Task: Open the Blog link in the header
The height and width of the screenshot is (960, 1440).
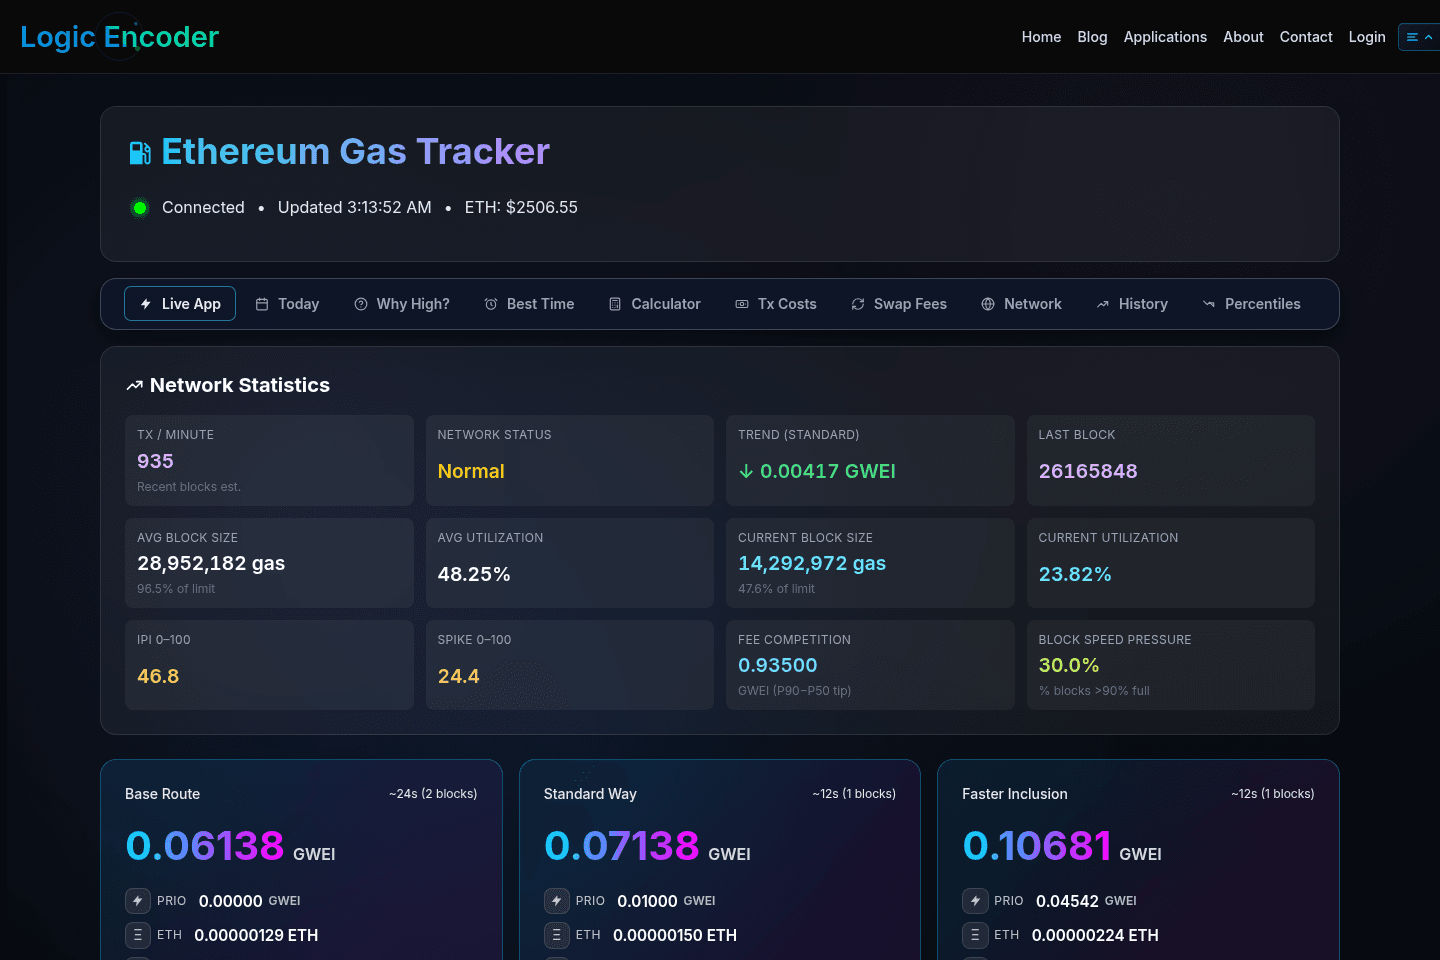Action: tap(1092, 37)
